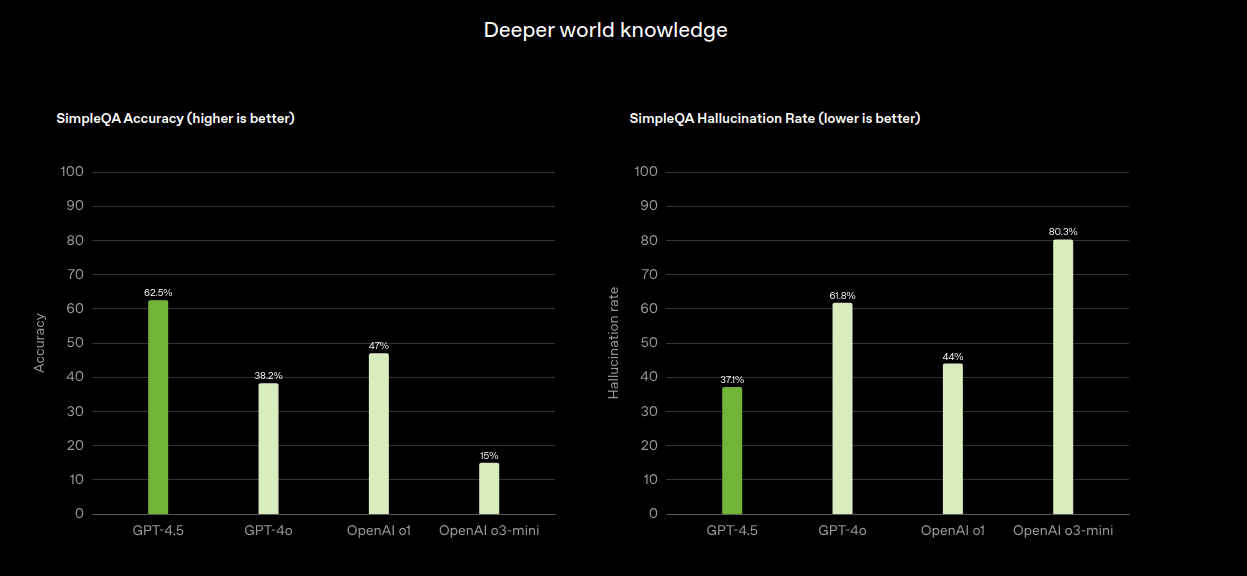This screenshot has width=1247, height=576.
Task: Click the OpenAI o1 accuracy bar at 47%
Action: click(x=378, y=433)
